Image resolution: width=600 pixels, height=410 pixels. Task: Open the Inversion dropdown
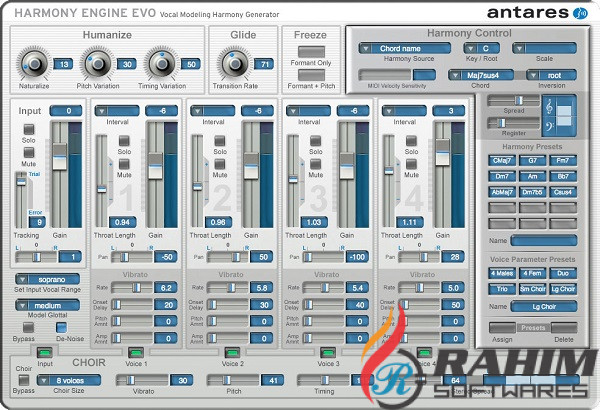tap(551, 75)
